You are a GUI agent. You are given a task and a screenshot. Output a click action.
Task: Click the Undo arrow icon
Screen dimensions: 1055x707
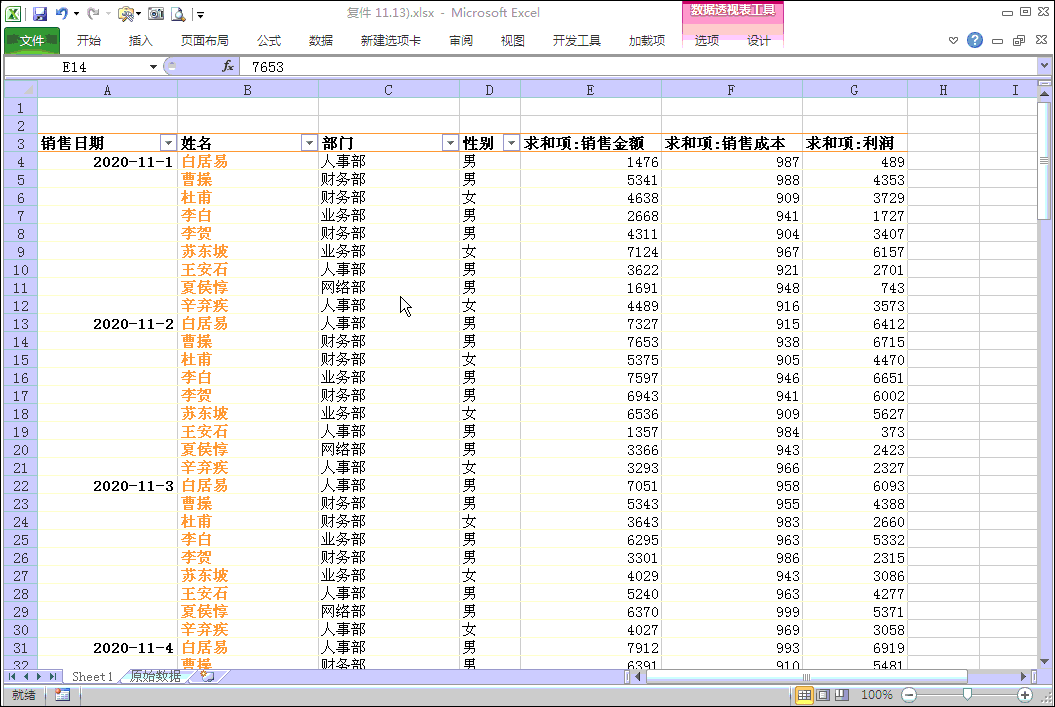pos(61,13)
